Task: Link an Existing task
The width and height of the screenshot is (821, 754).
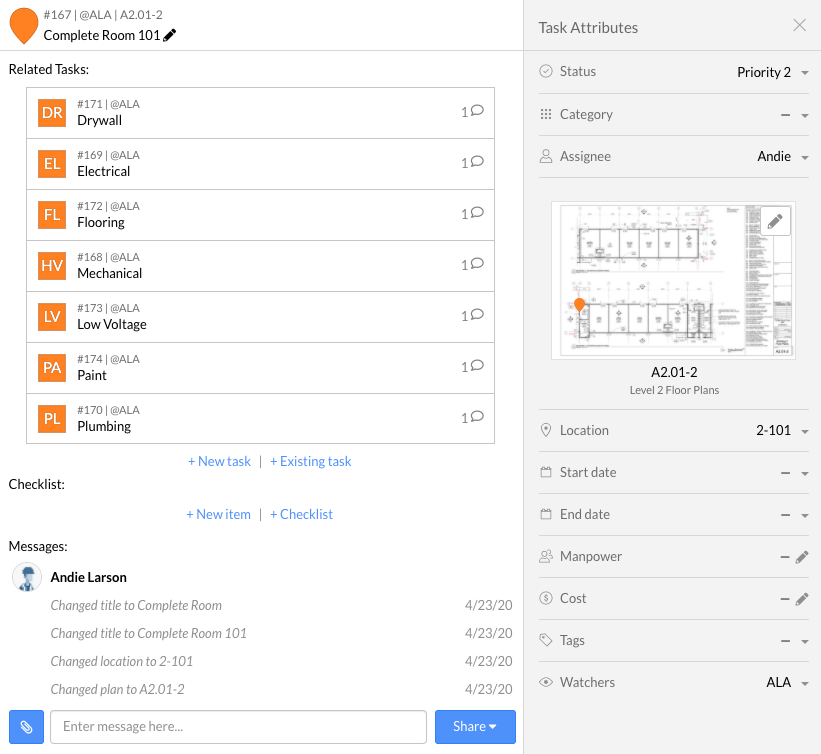Action: pos(310,461)
